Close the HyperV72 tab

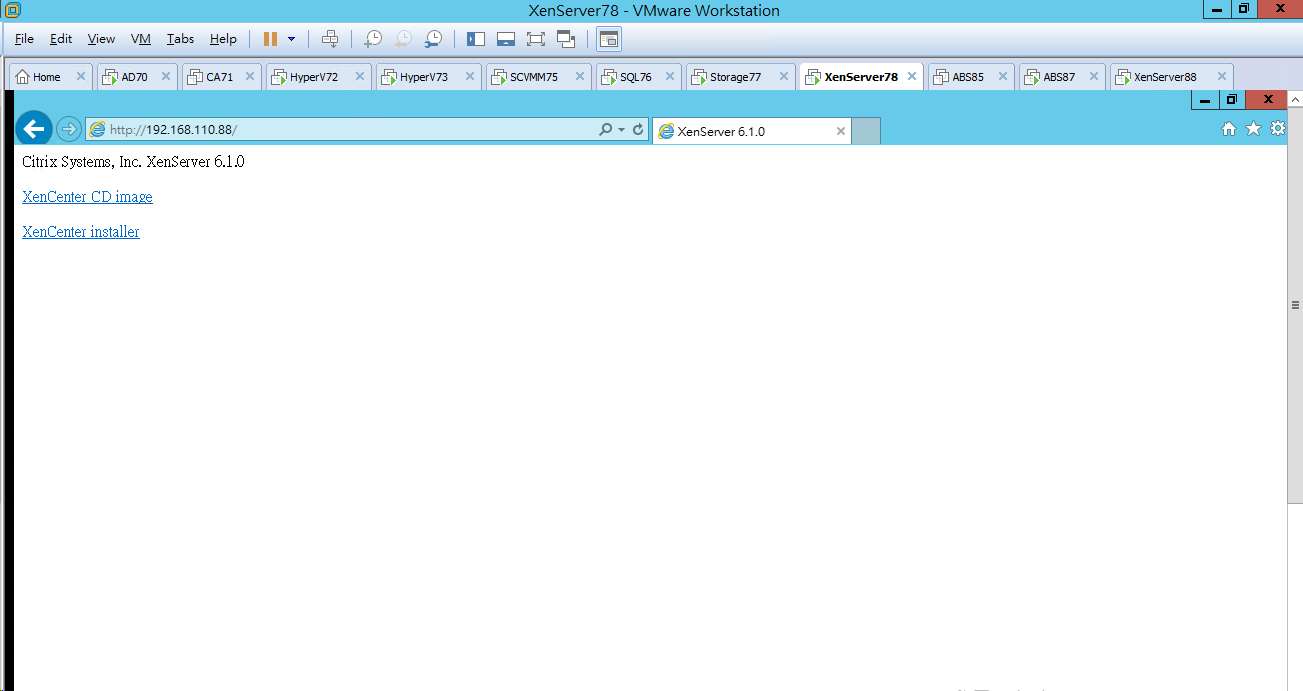[x=359, y=77]
